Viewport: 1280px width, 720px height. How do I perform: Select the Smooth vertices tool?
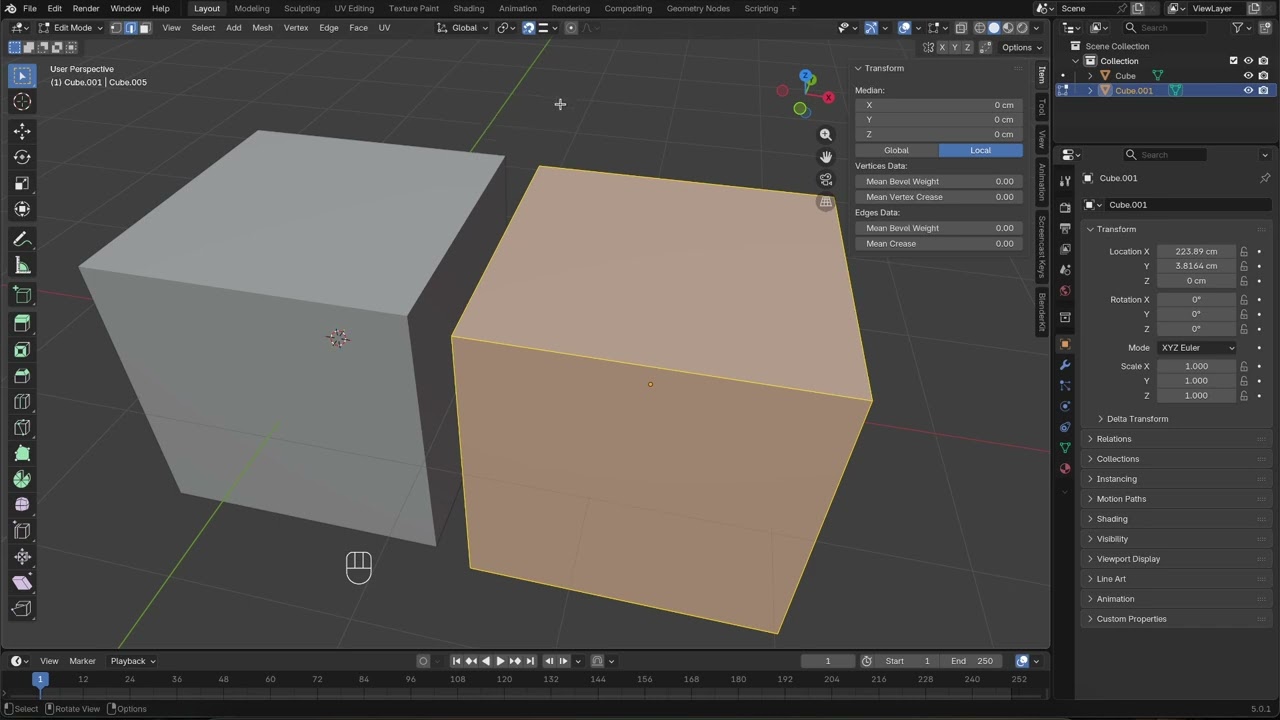pos(22,505)
